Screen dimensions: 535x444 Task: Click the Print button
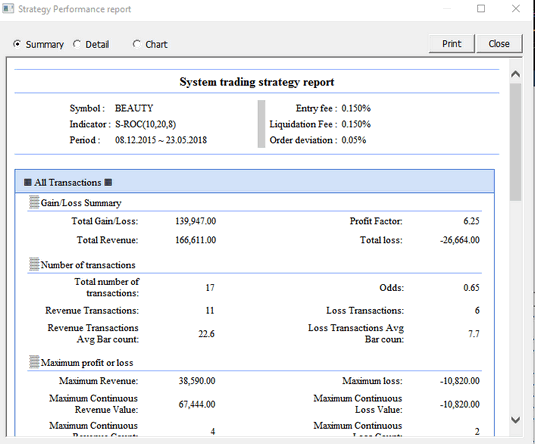coord(451,44)
